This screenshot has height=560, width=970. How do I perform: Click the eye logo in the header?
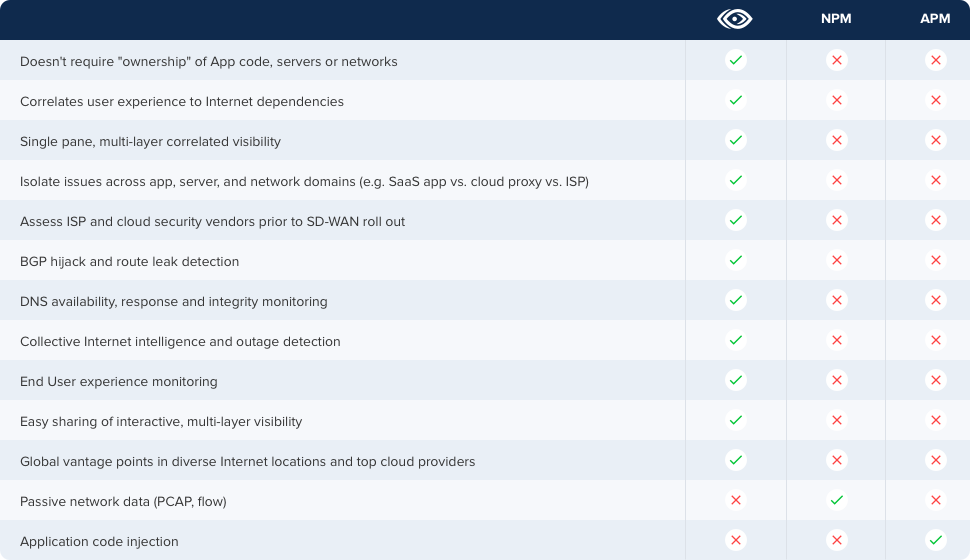735,19
